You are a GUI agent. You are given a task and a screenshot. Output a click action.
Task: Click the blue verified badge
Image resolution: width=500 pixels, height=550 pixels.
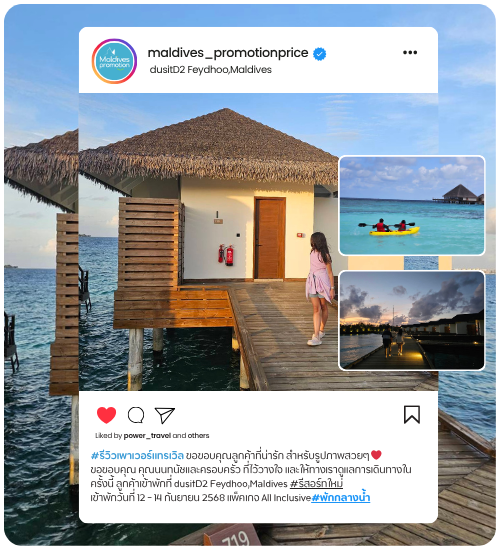tap(319, 54)
